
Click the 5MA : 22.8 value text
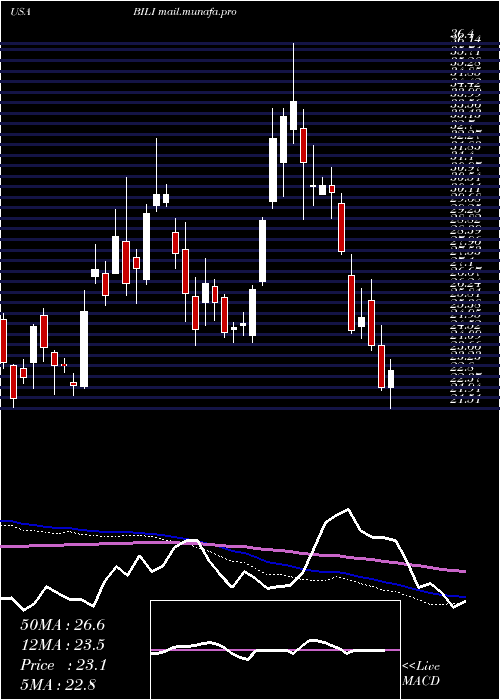tap(58, 684)
